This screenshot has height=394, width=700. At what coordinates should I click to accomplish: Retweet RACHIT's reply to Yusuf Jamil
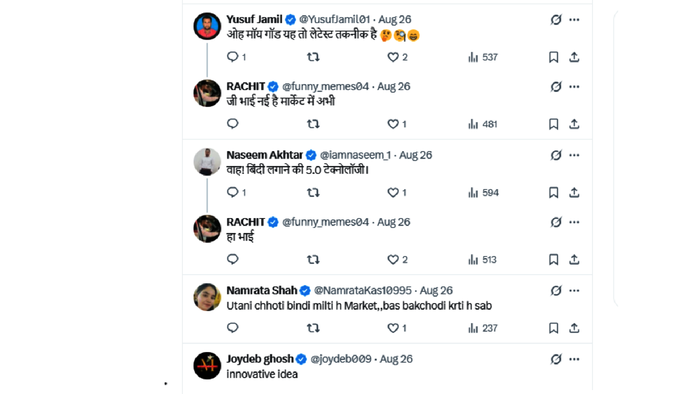click(x=313, y=124)
